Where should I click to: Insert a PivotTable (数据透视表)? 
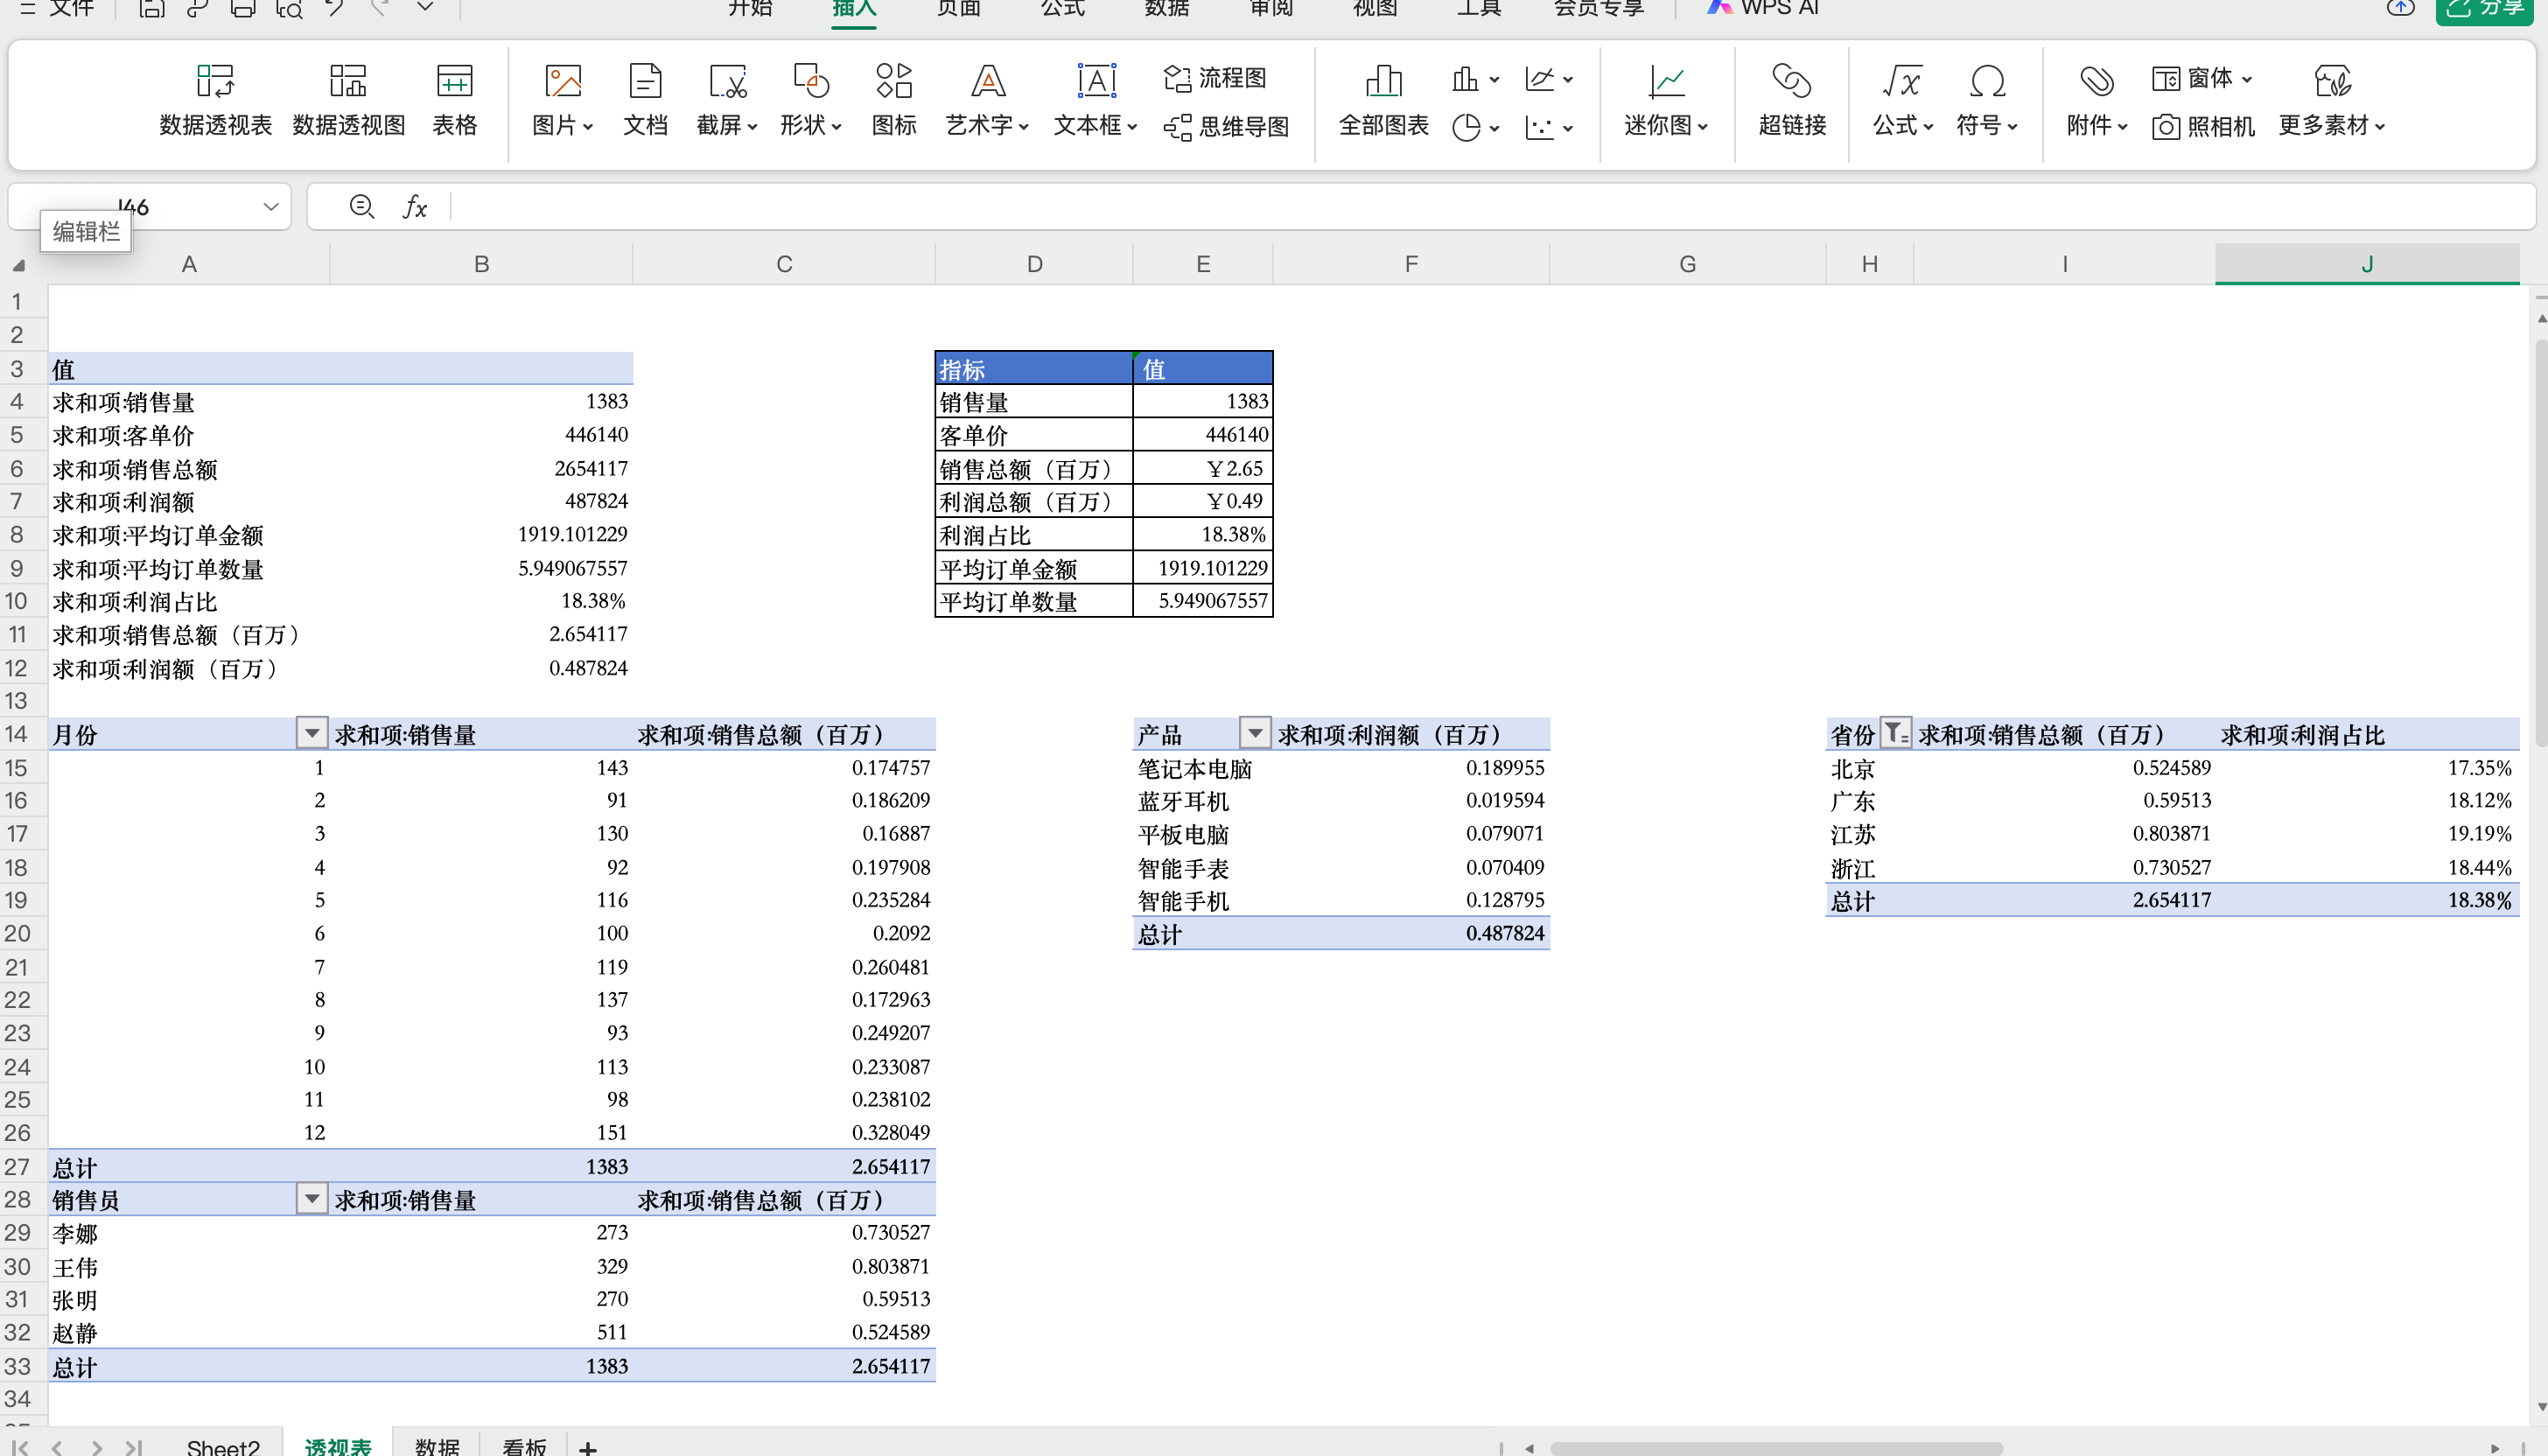[x=215, y=99]
